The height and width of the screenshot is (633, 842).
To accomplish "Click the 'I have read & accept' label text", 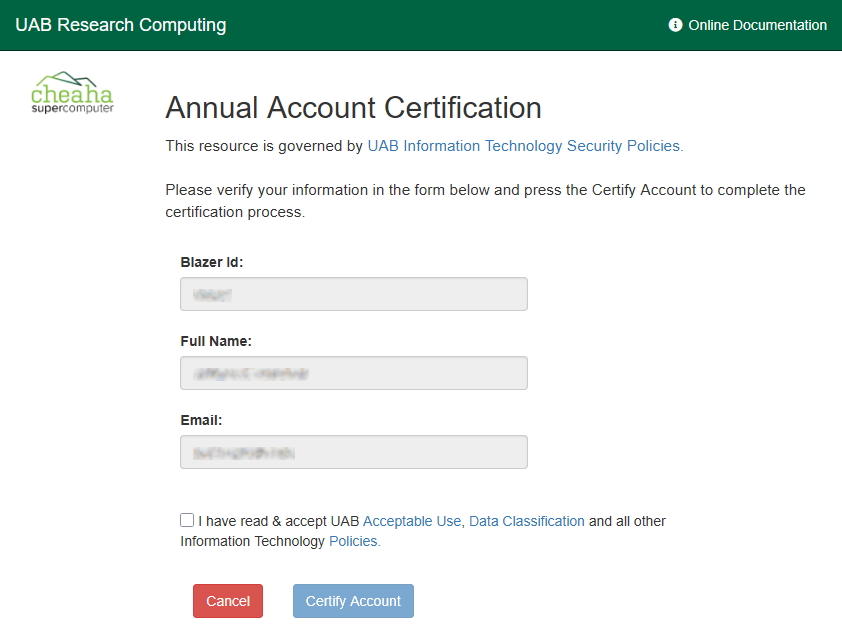I will [268, 521].
